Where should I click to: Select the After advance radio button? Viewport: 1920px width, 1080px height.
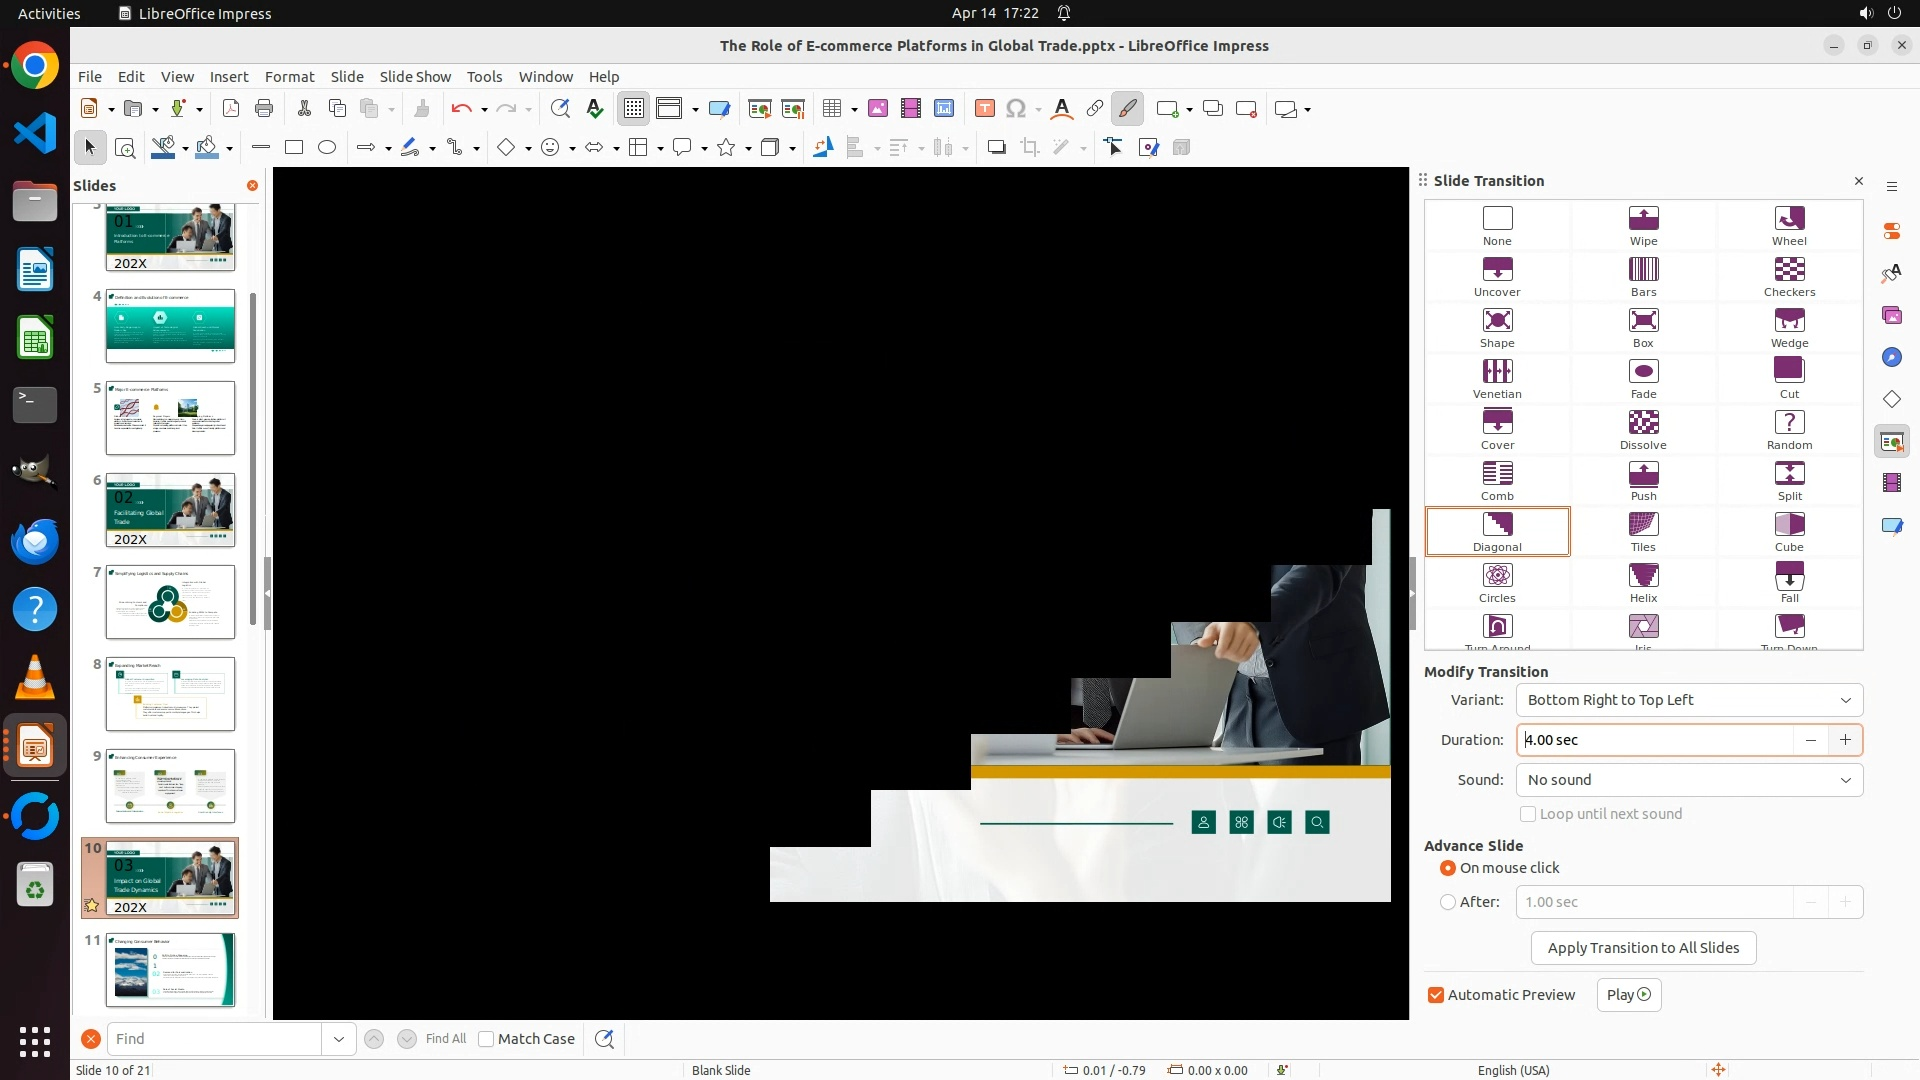click(1448, 902)
